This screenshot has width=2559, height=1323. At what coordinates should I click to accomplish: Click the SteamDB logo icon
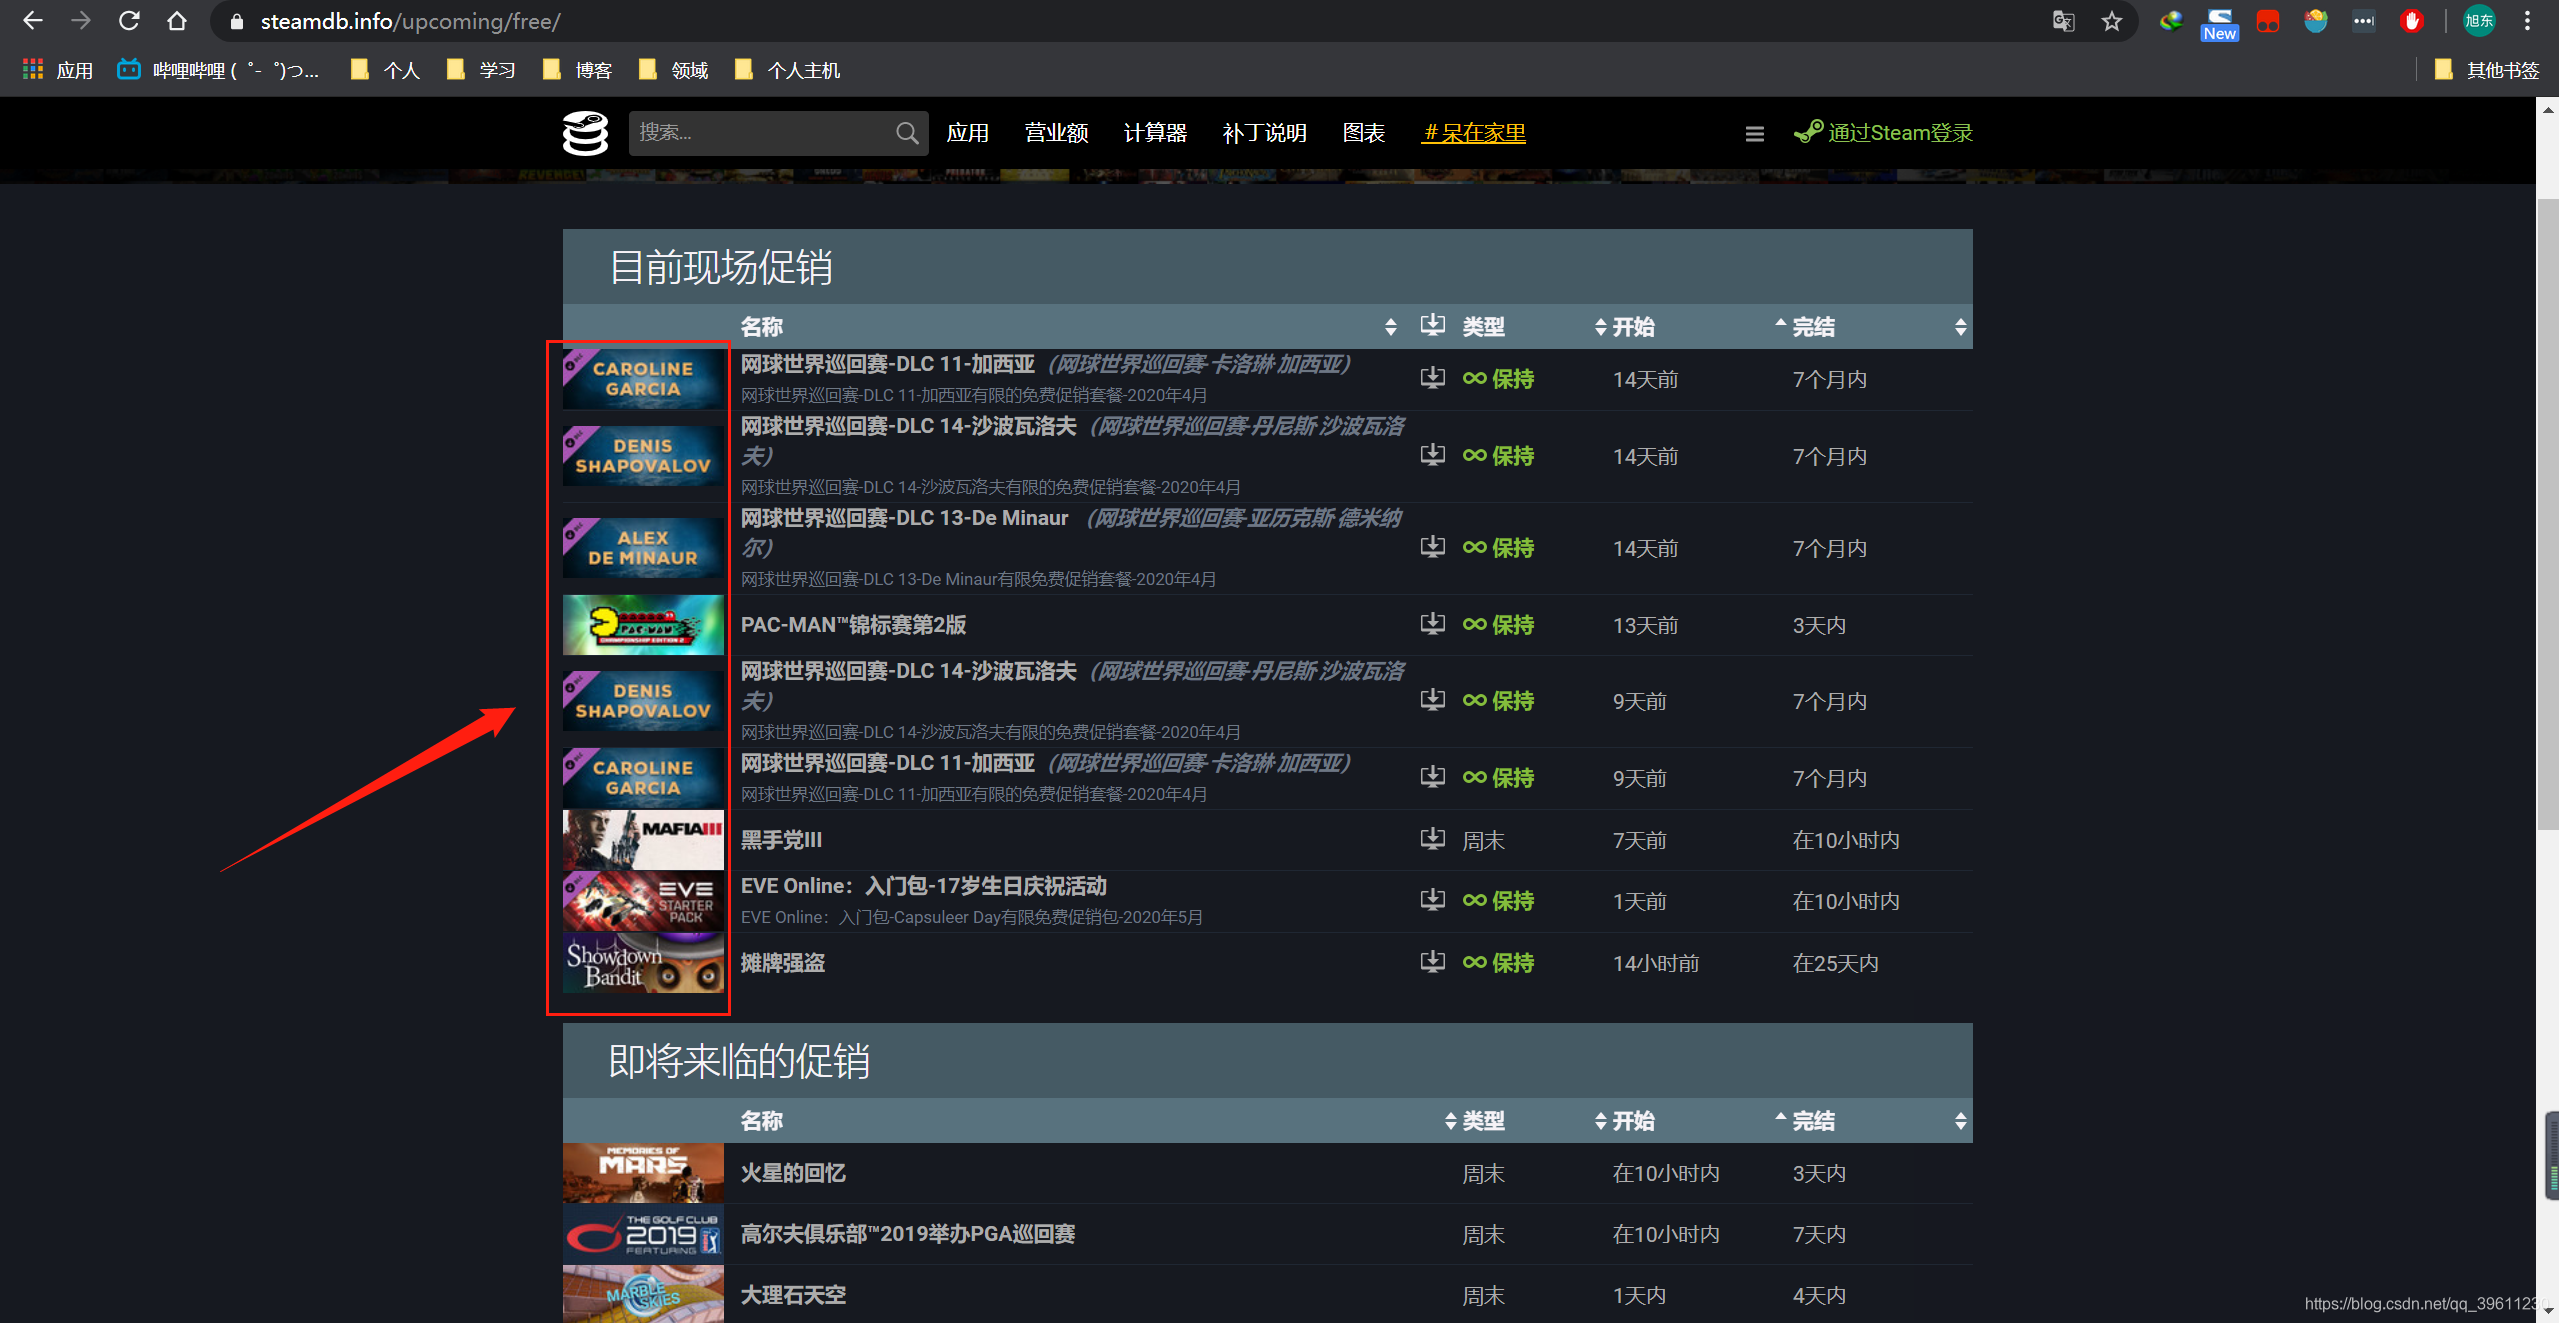[x=585, y=133]
